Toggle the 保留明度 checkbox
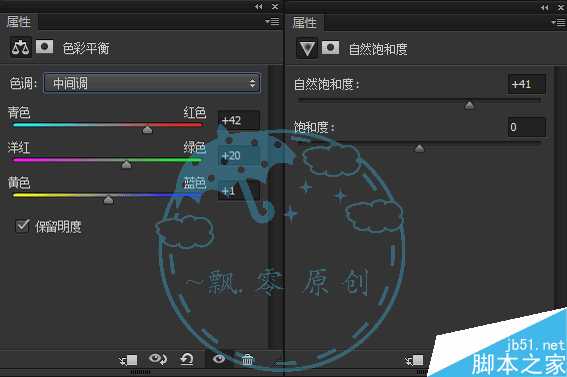 coord(22,226)
